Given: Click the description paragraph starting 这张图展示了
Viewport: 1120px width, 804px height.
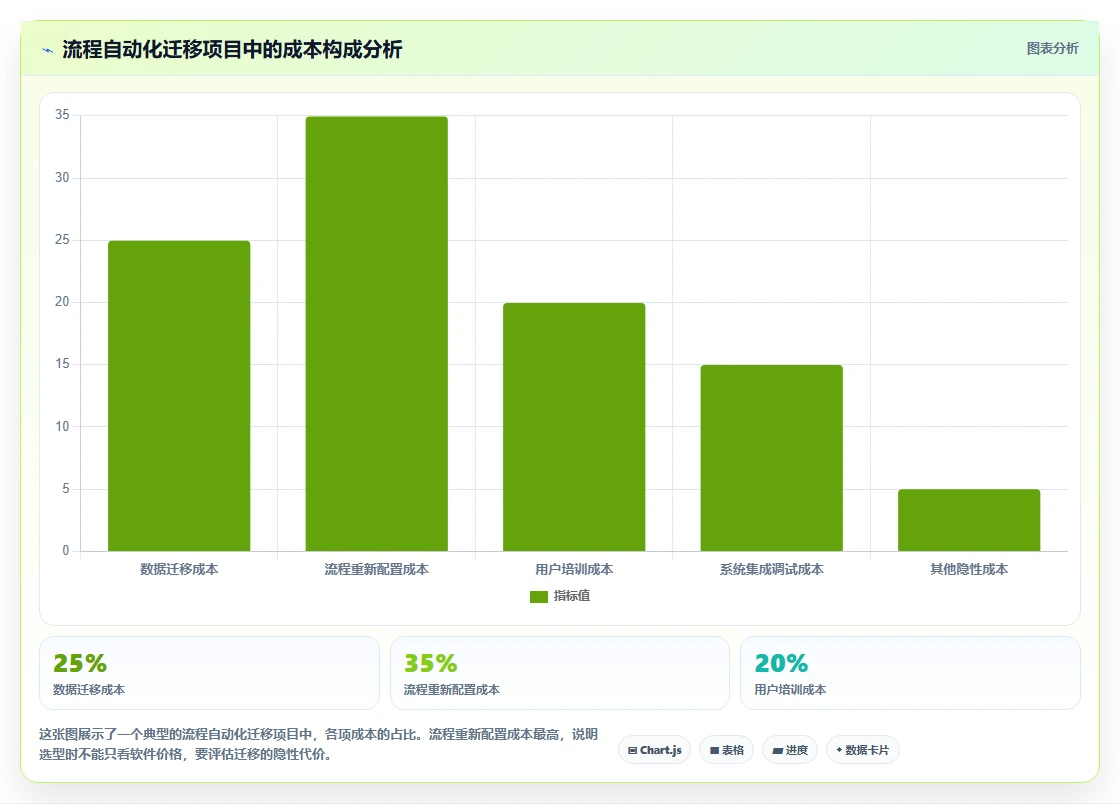Looking at the screenshot, I should [319, 744].
